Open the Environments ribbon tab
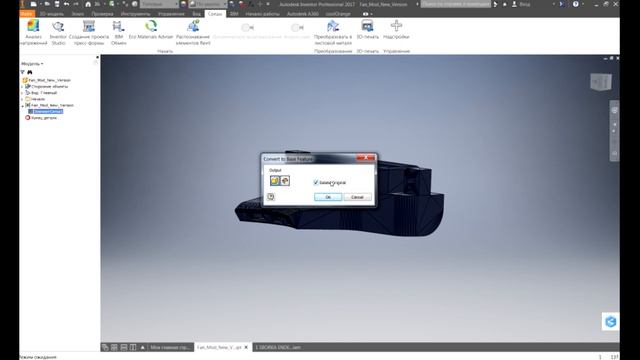This screenshot has height=360, width=640. click(x=215, y=14)
